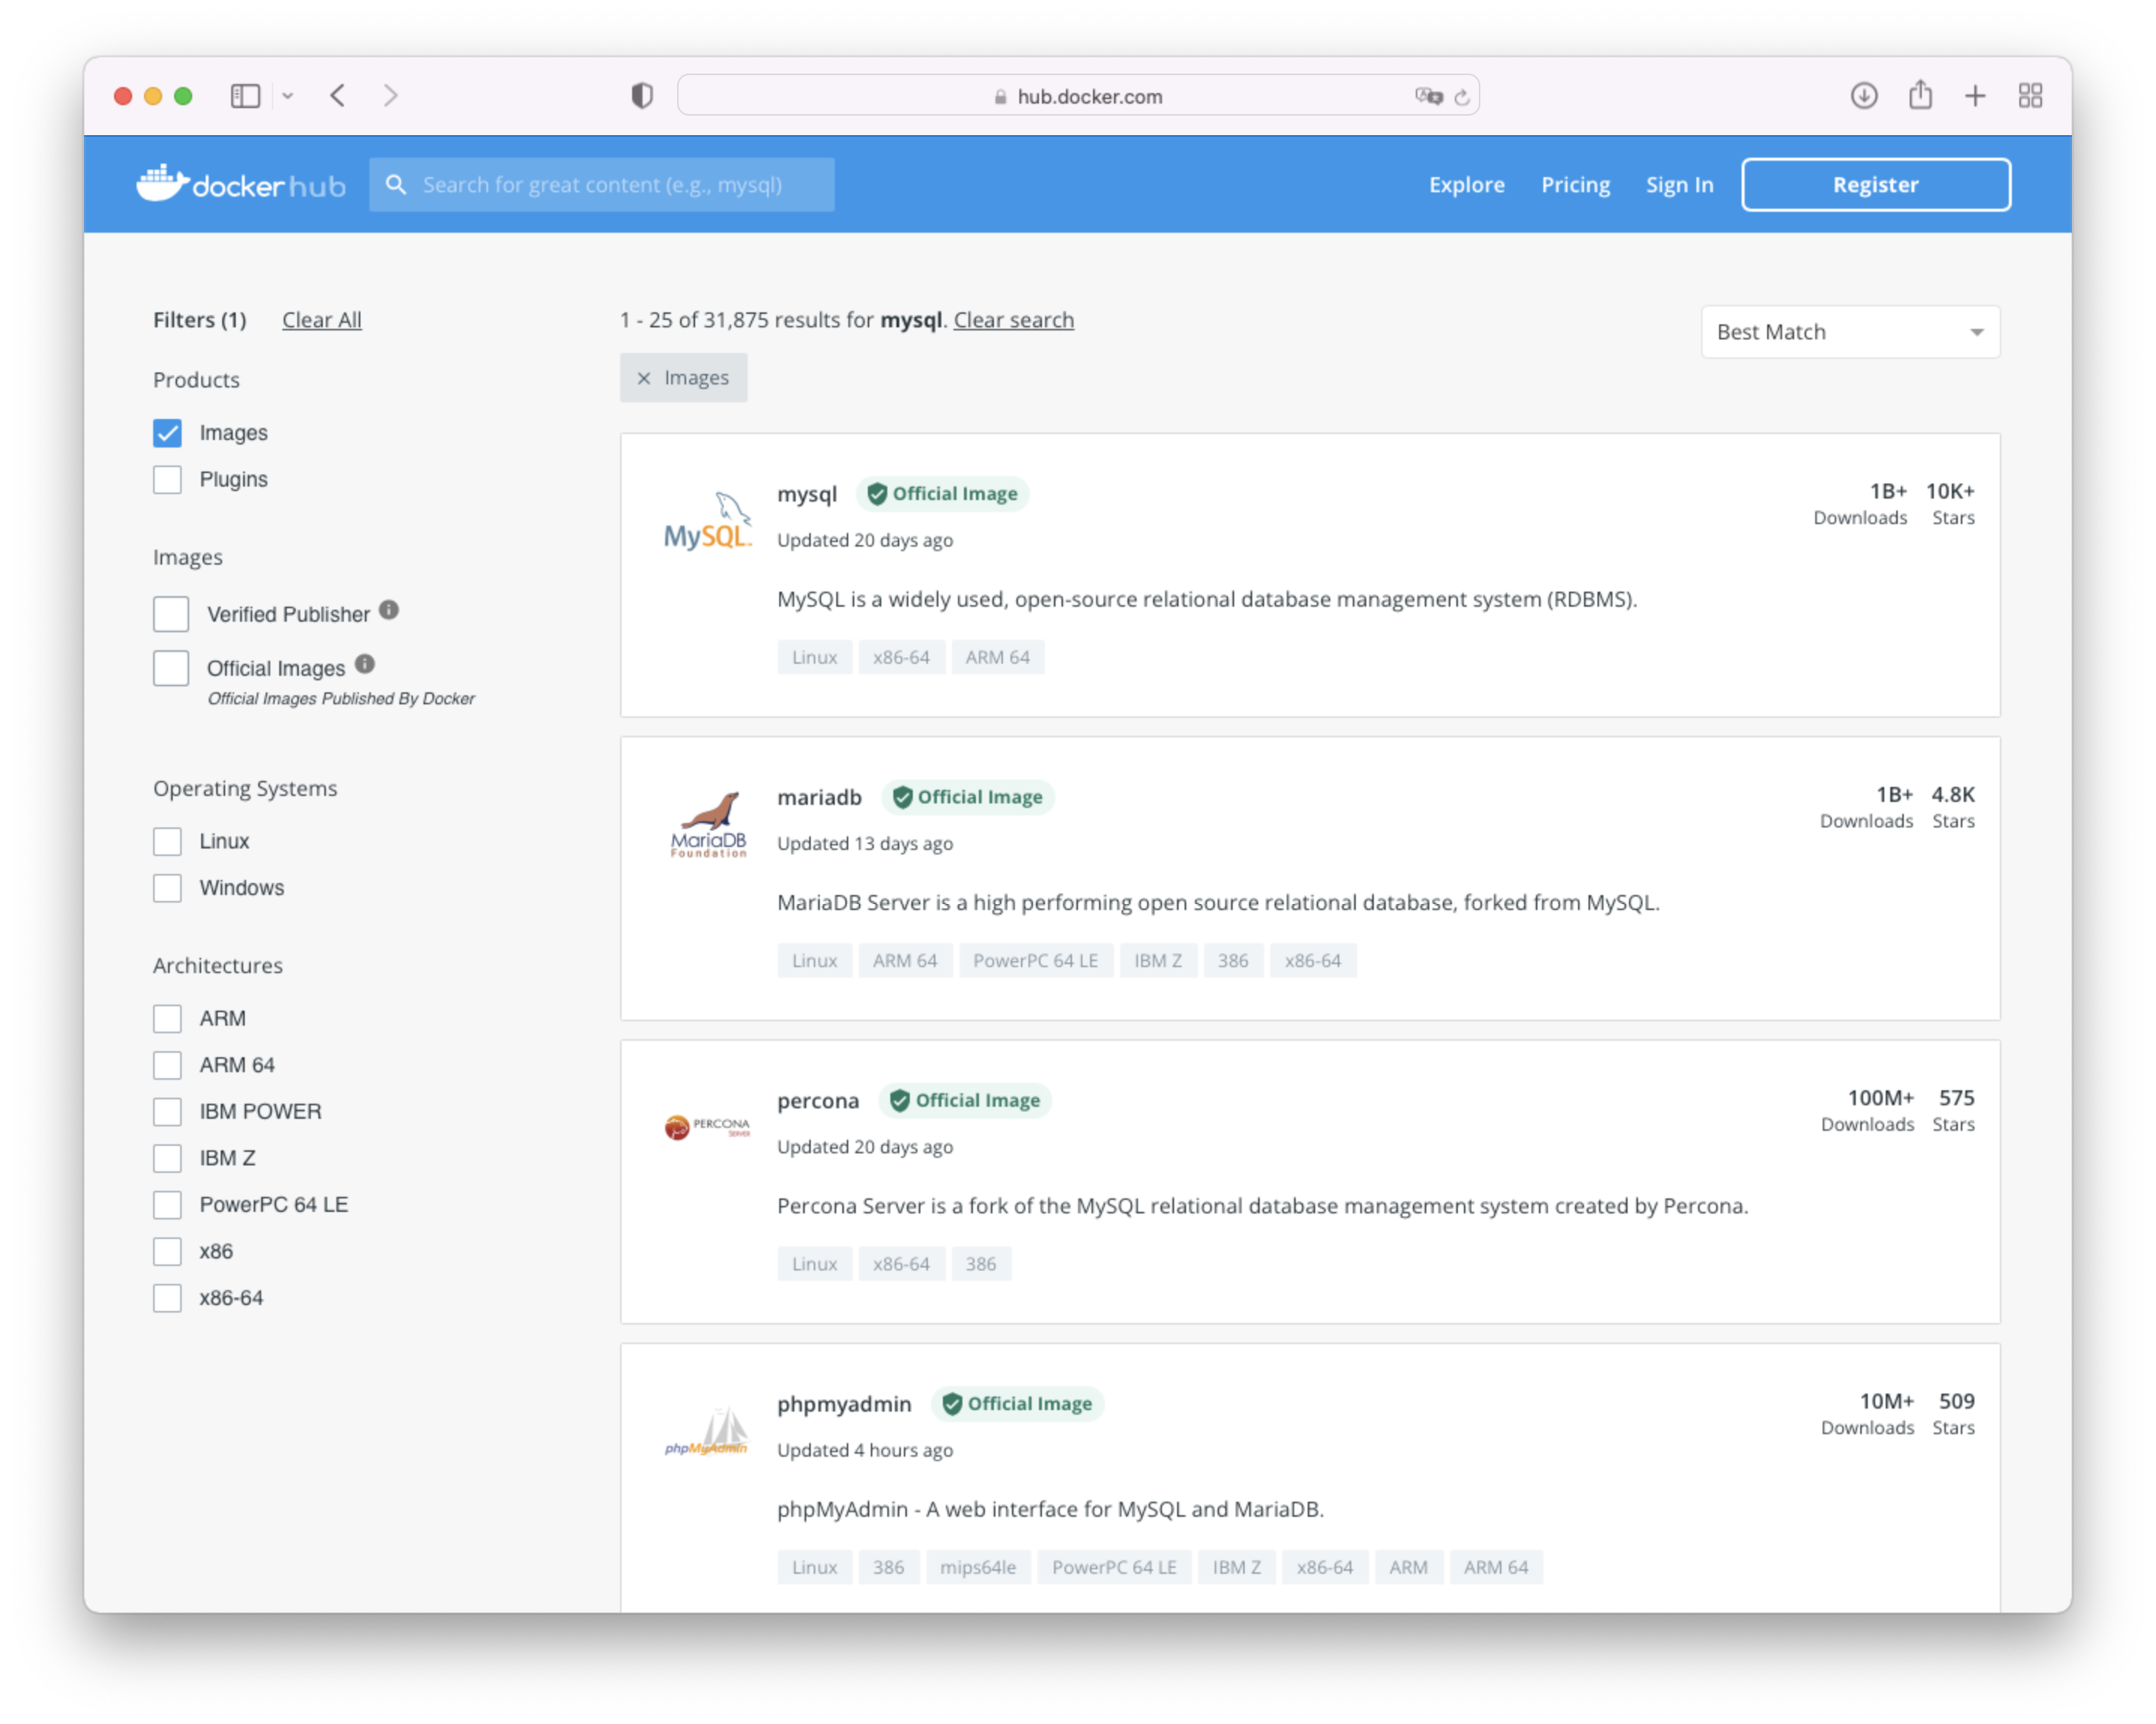The height and width of the screenshot is (1724, 2156).
Task: Click the Clear search link
Action: [1013, 320]
